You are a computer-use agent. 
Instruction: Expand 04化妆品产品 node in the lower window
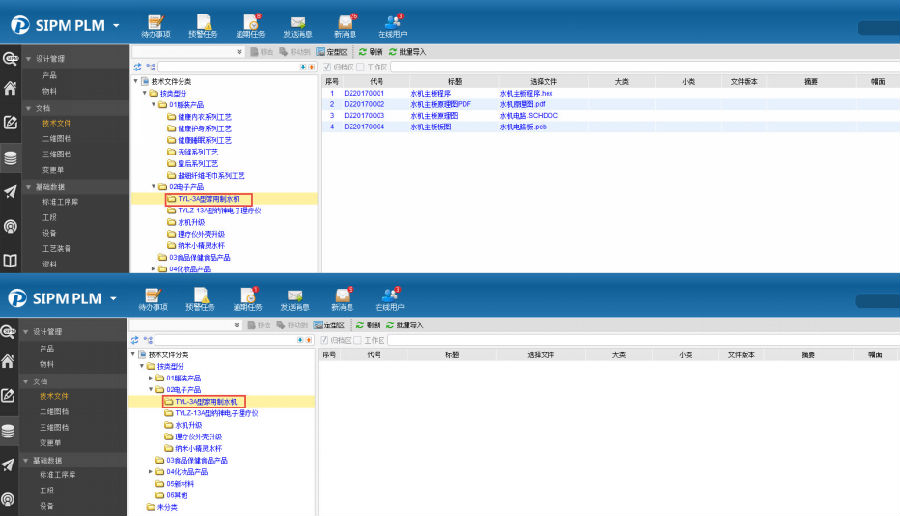(x=152, y=471)
